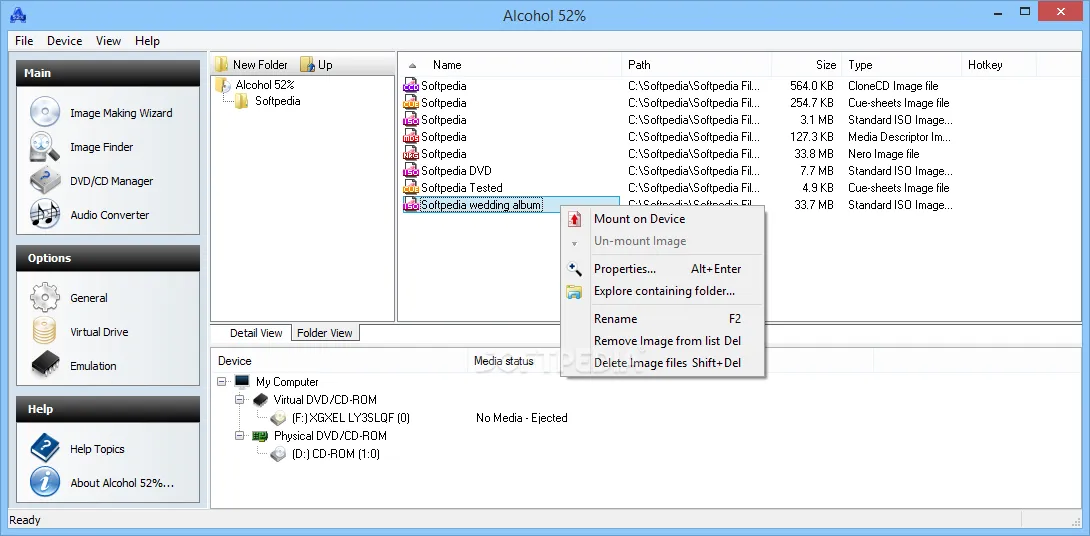This screenshot has width=1090, height=536.
Task: Click the CUE icon next to Softpedia Tested
Action: (411, 188)
